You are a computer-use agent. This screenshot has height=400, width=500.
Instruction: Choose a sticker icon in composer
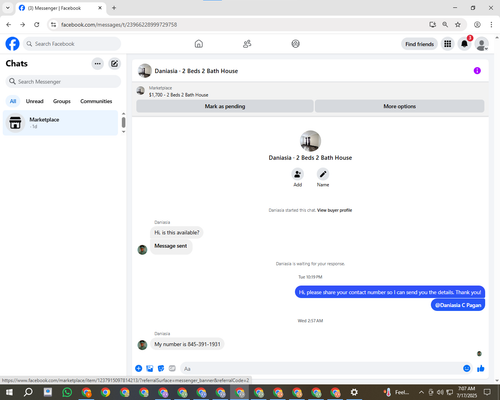click(161, 368)
